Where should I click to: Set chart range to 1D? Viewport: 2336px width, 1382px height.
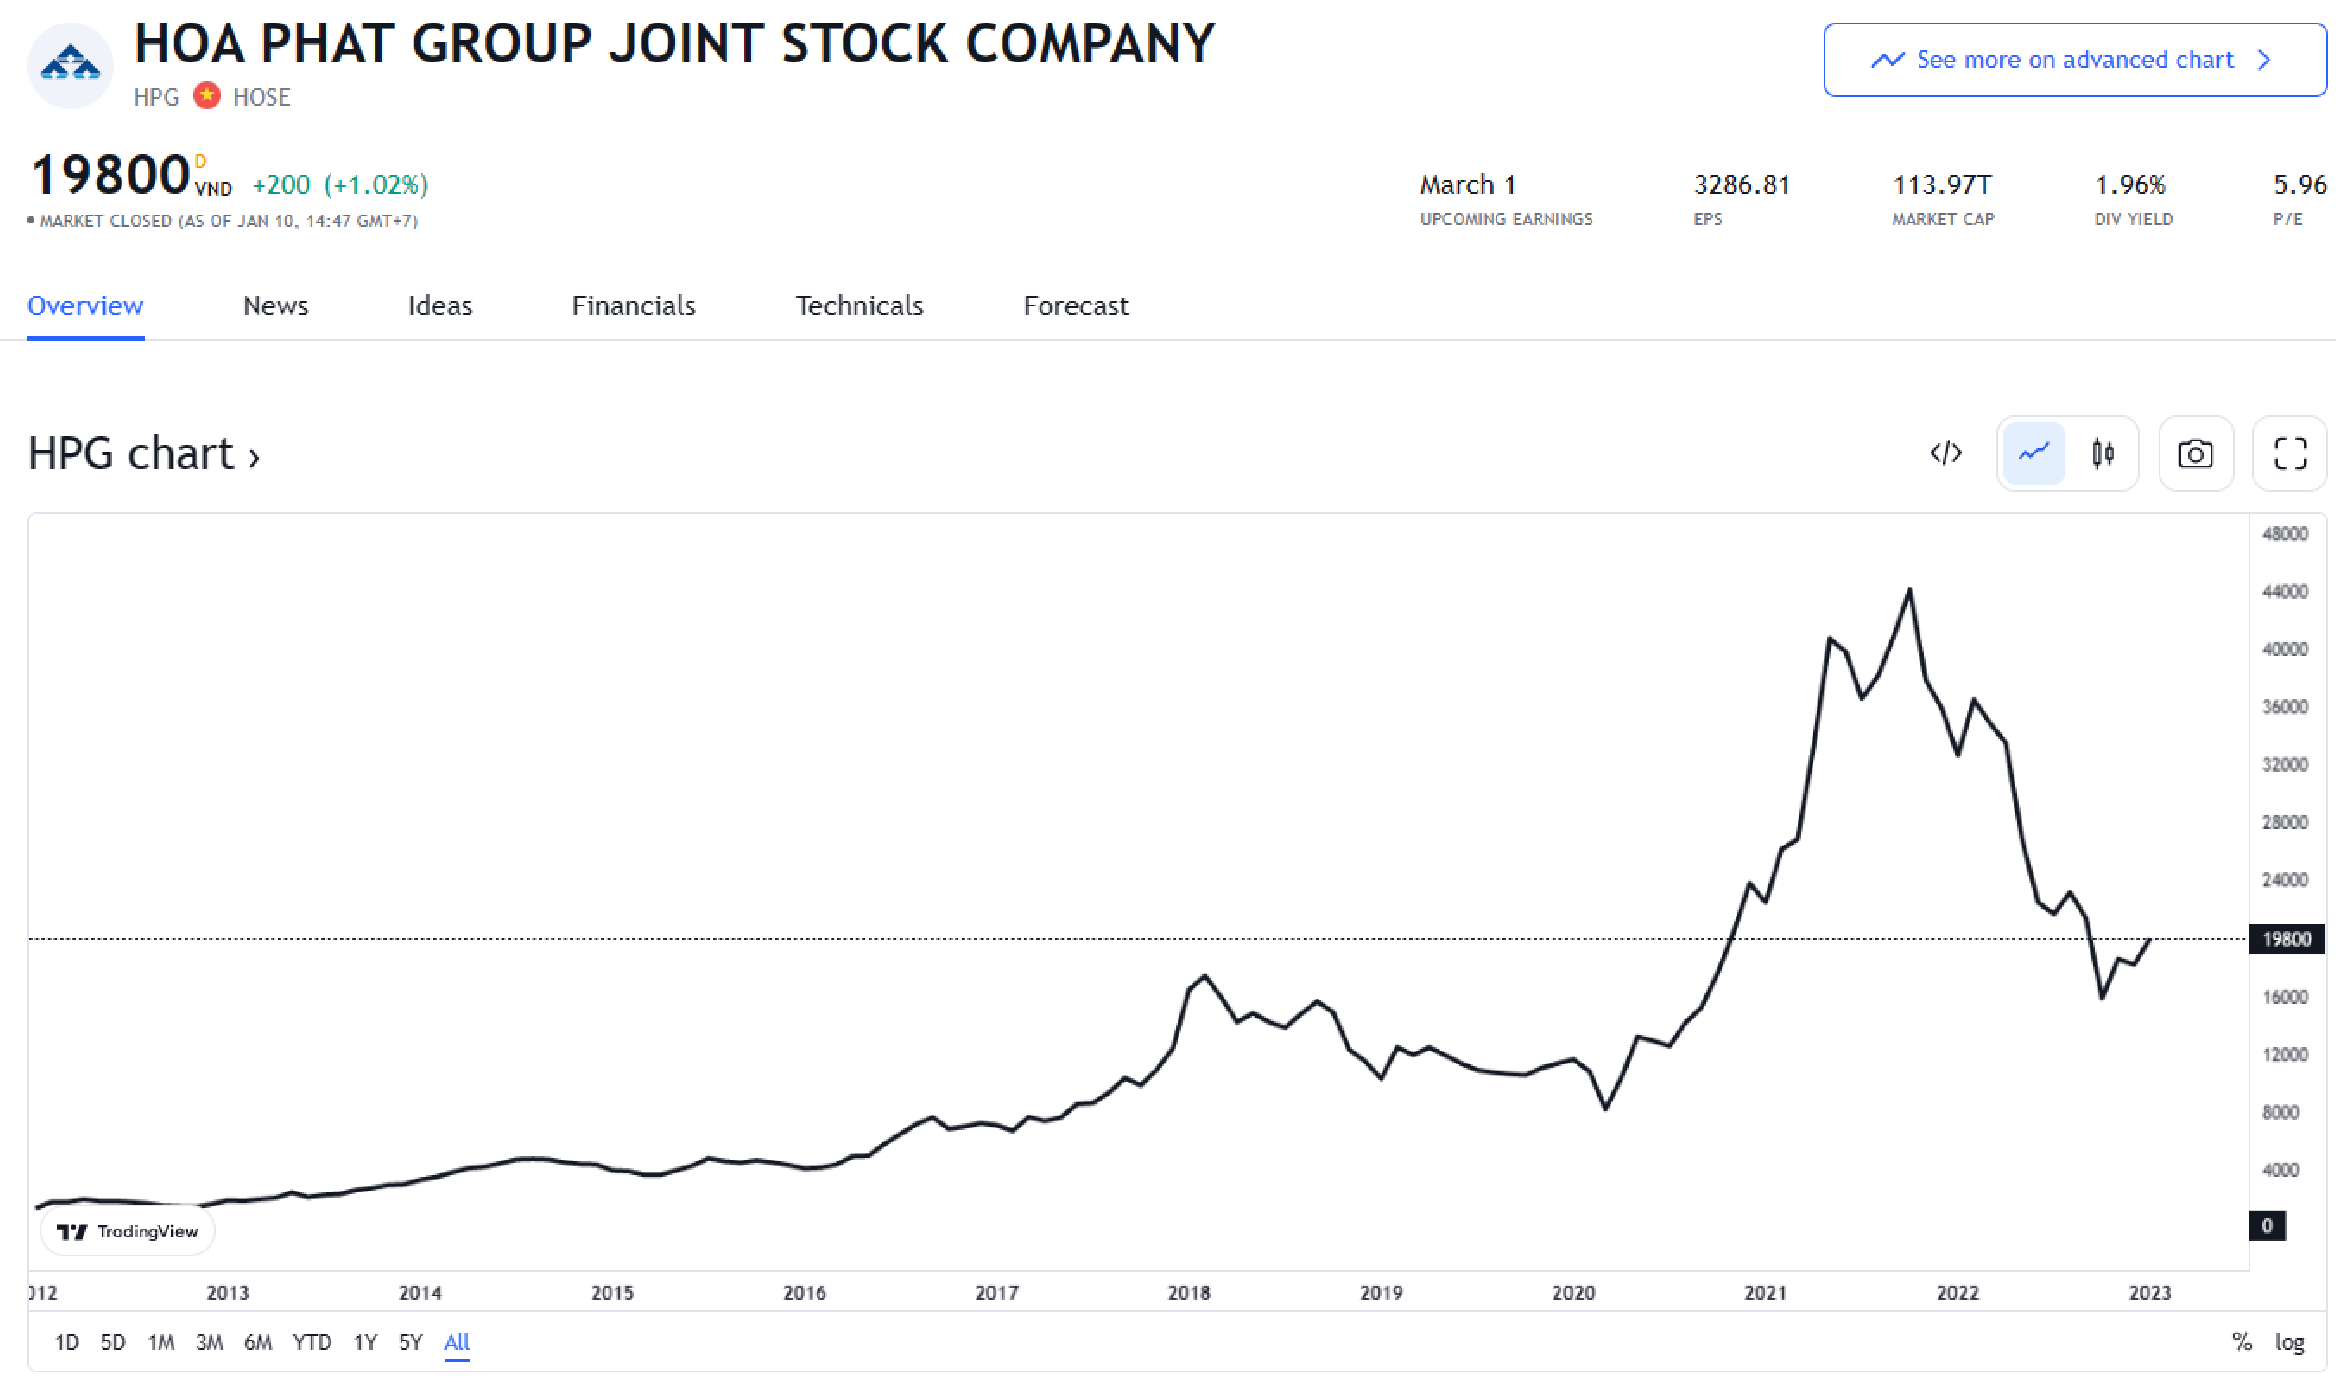click(x=67, y=1342)
